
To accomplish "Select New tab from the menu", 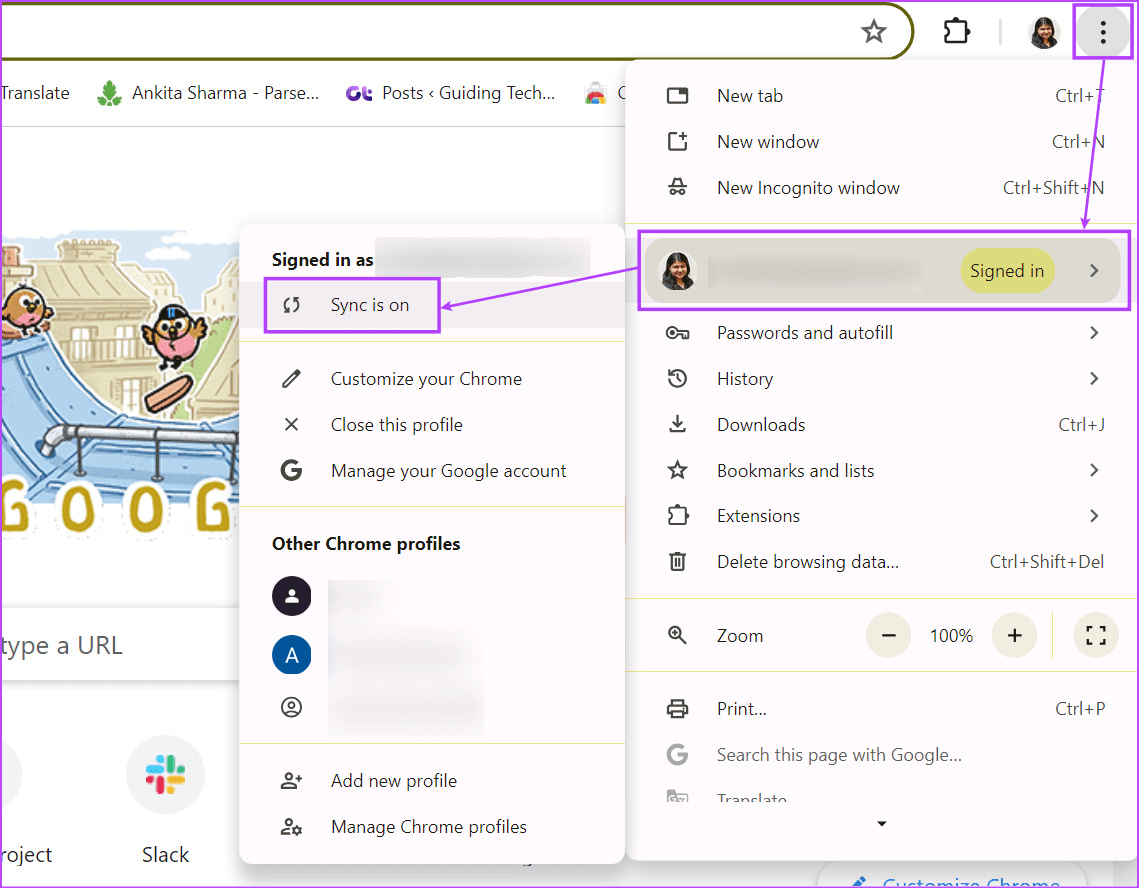I will point(749,95).
